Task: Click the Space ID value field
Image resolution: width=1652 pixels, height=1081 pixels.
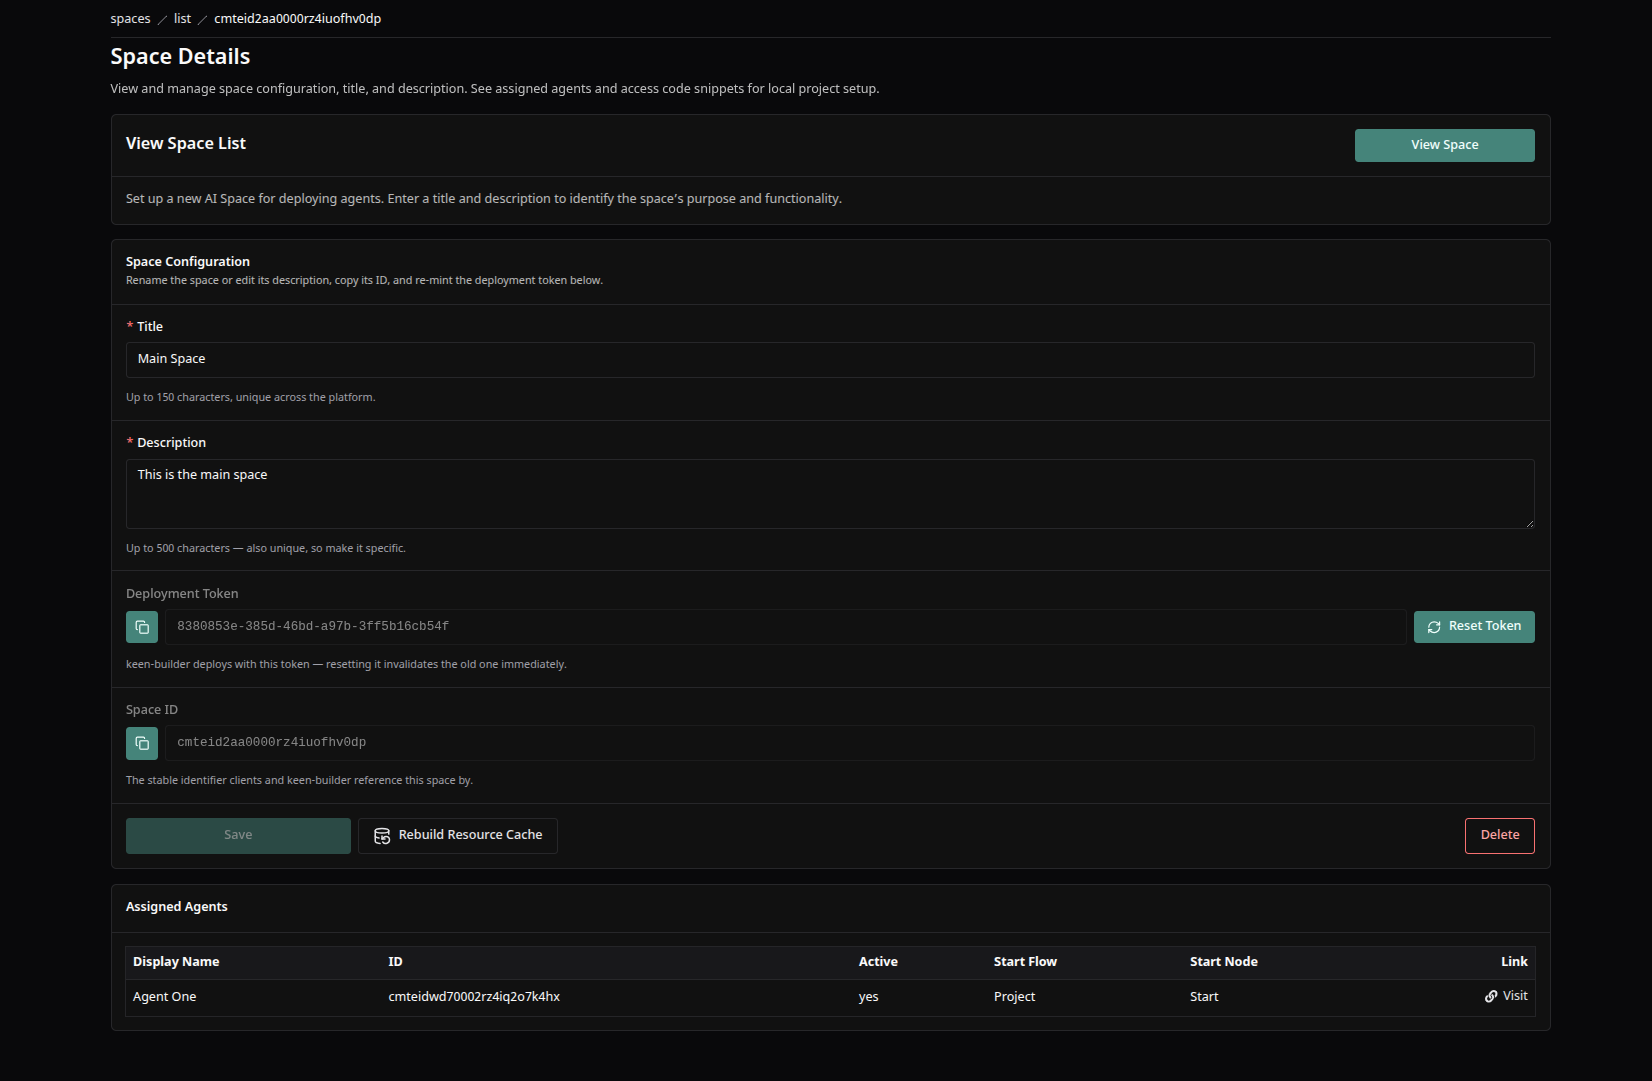Action: pyautogui.click(x=850, y=743)
